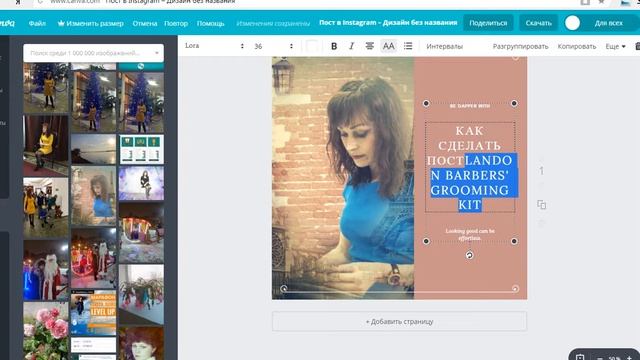The image size is (640, 360).
Task: Open the Помощь help menu
Action: 211,24
